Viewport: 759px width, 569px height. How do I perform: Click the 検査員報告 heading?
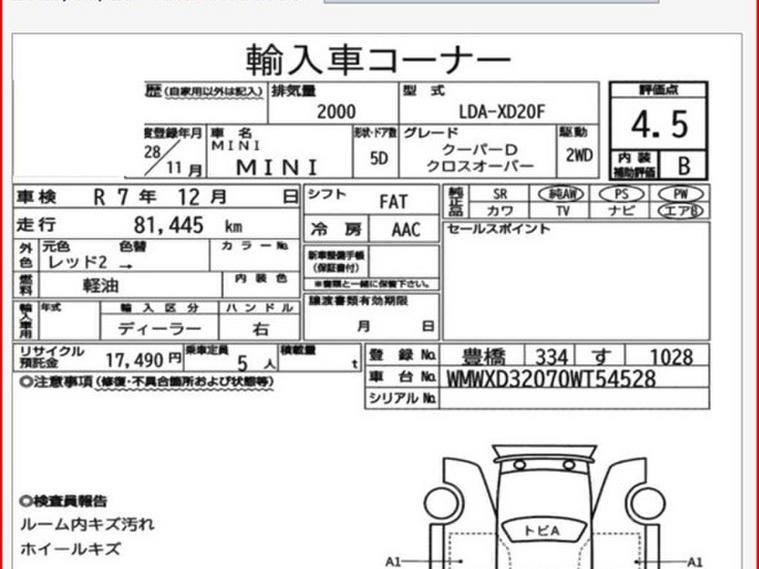coord(63,501)
